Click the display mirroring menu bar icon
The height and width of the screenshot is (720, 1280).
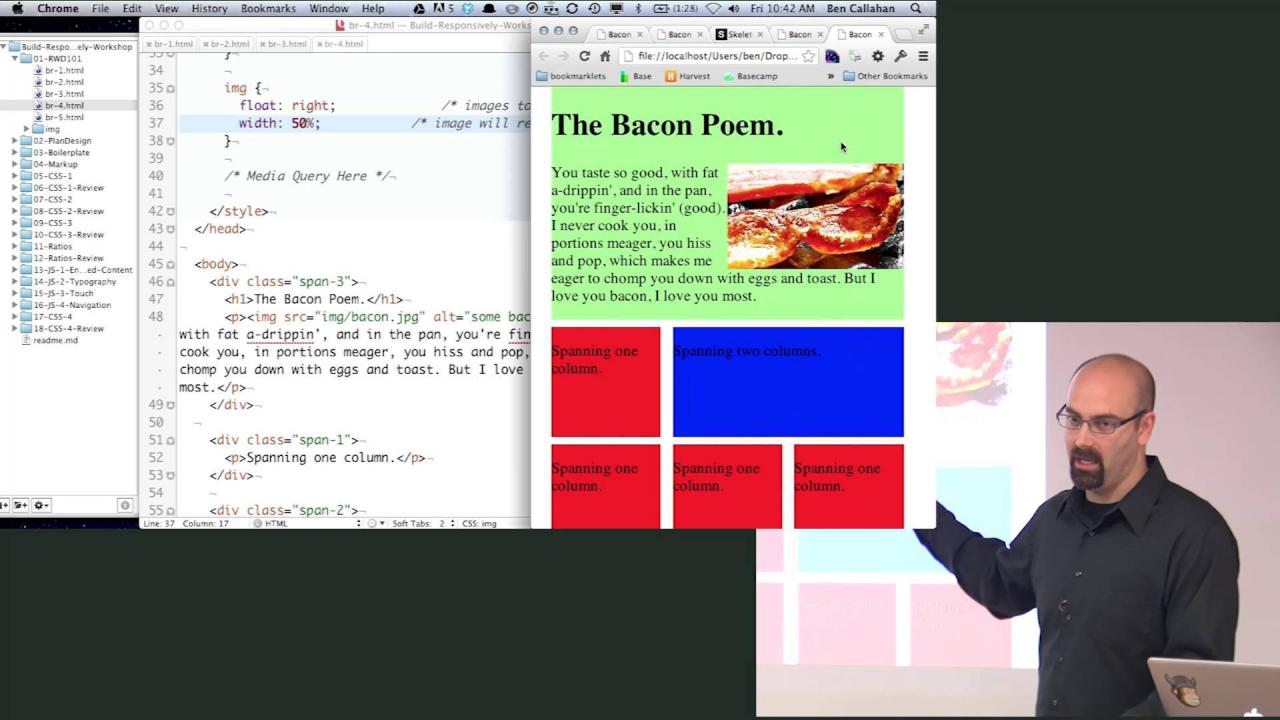pos(617,8)
